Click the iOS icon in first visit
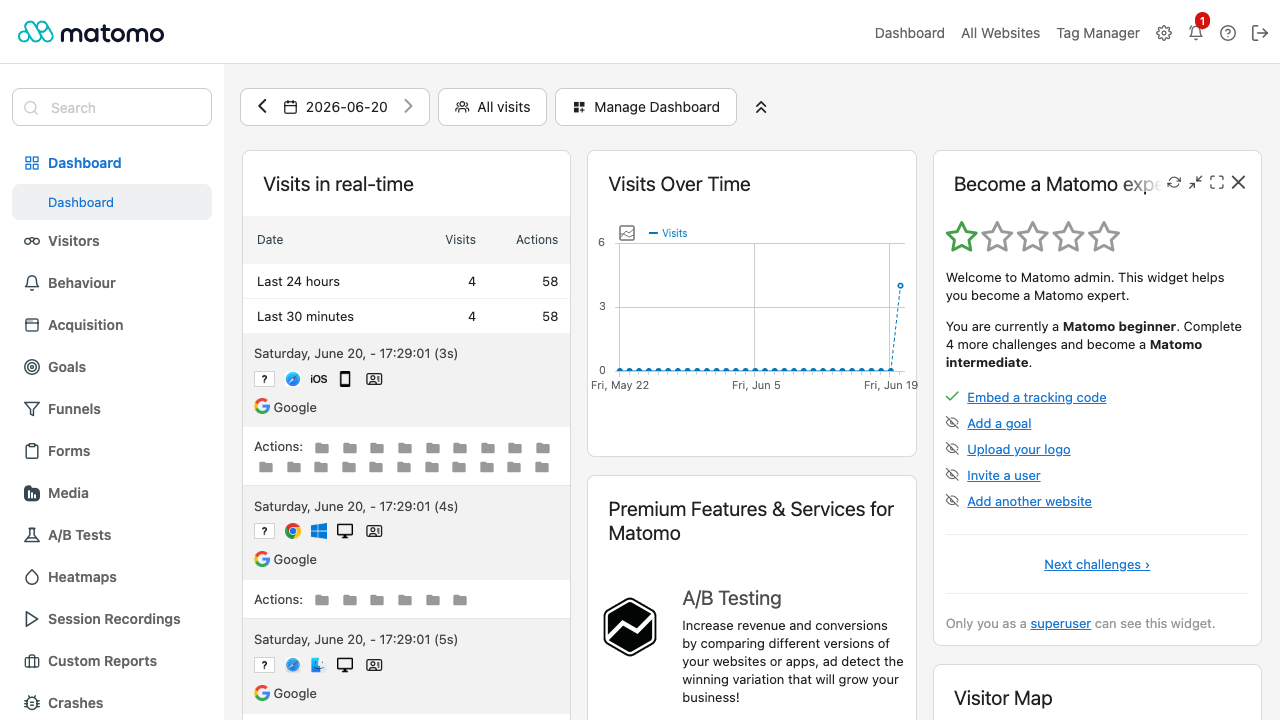The image size is (1280, 720). click(x=319, y=379)
